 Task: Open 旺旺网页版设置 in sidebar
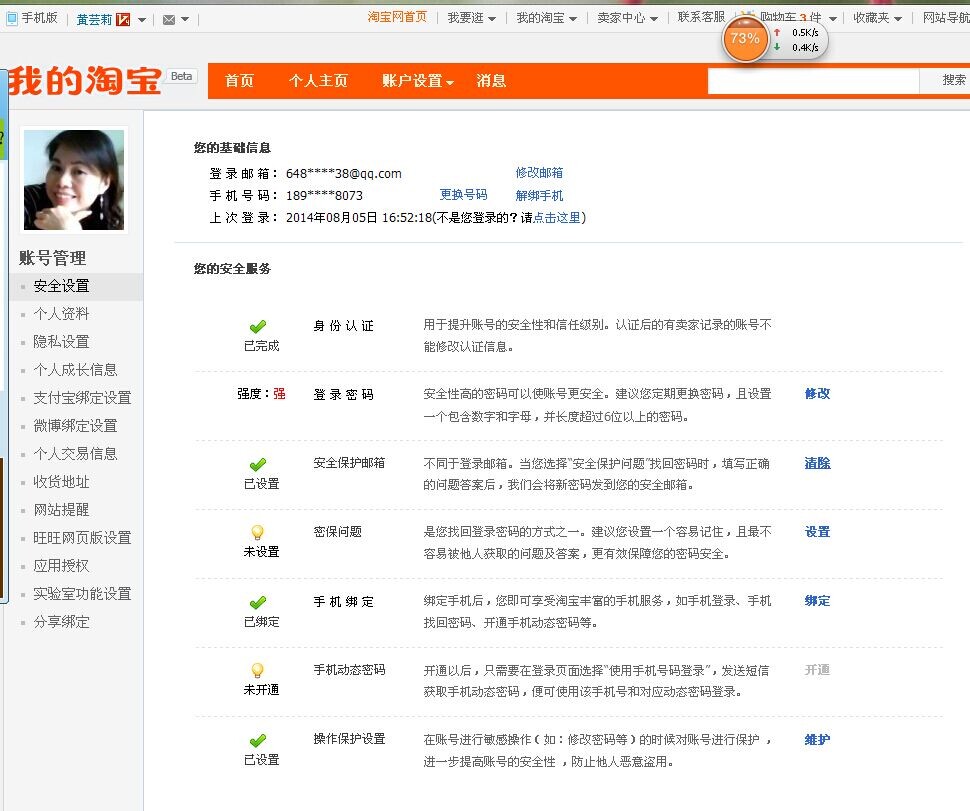coord(82,538)
